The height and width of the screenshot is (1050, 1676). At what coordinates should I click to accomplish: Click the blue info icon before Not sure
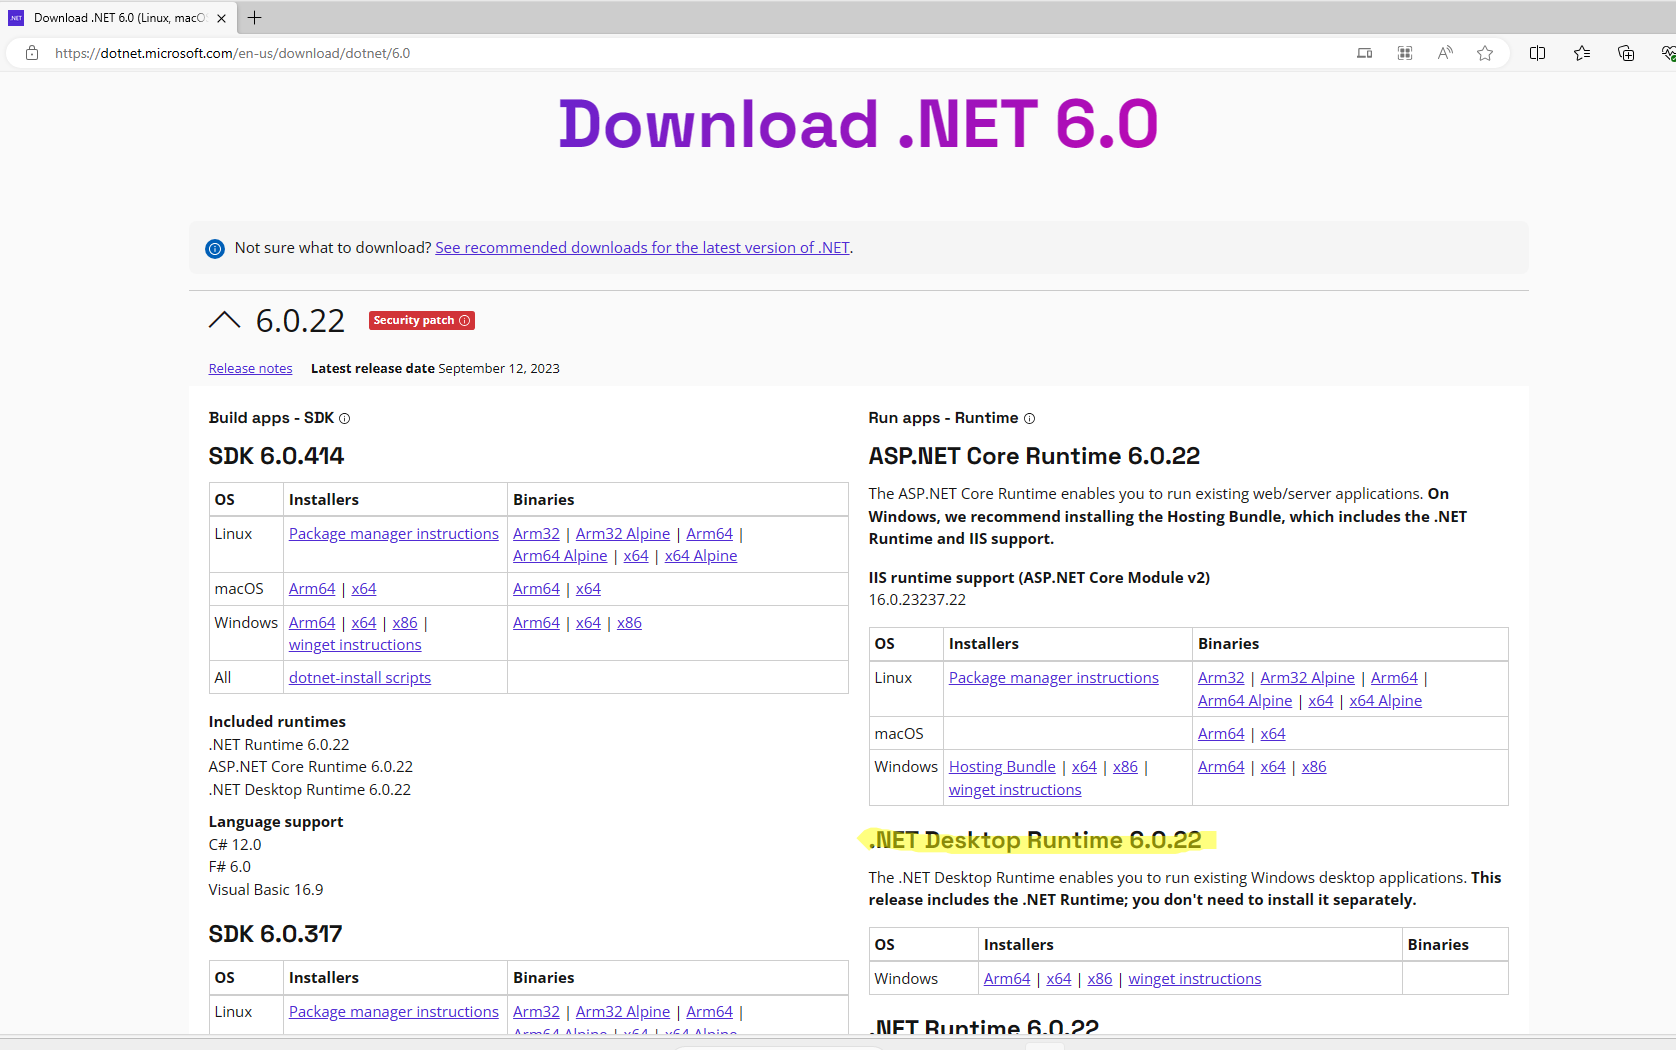(215, 249)
